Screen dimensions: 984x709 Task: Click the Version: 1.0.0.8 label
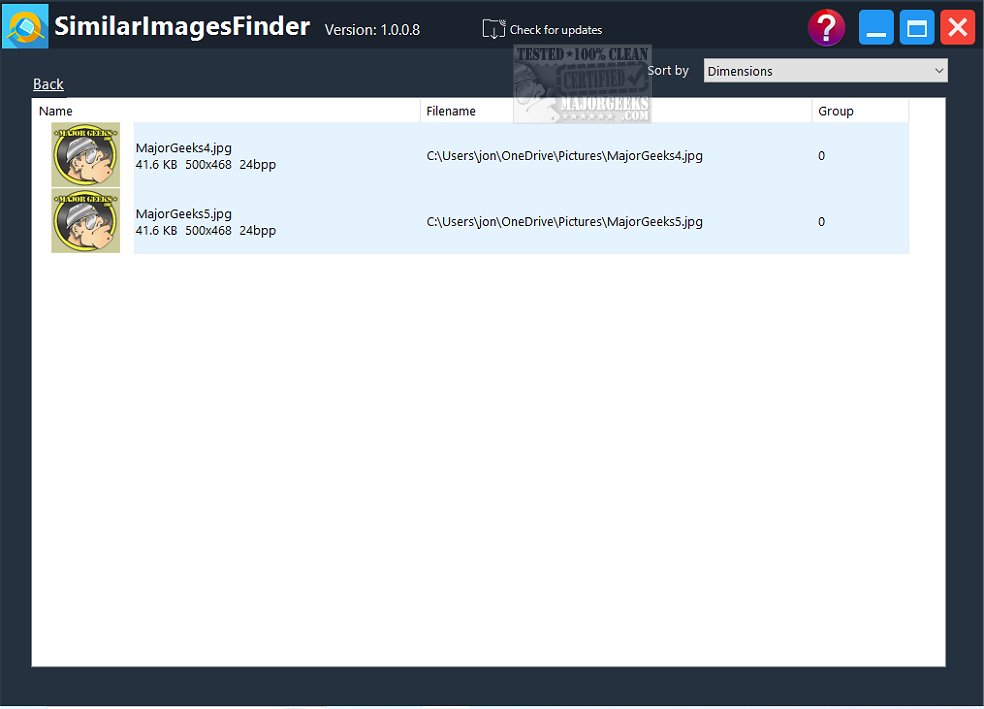pos(372,29)
